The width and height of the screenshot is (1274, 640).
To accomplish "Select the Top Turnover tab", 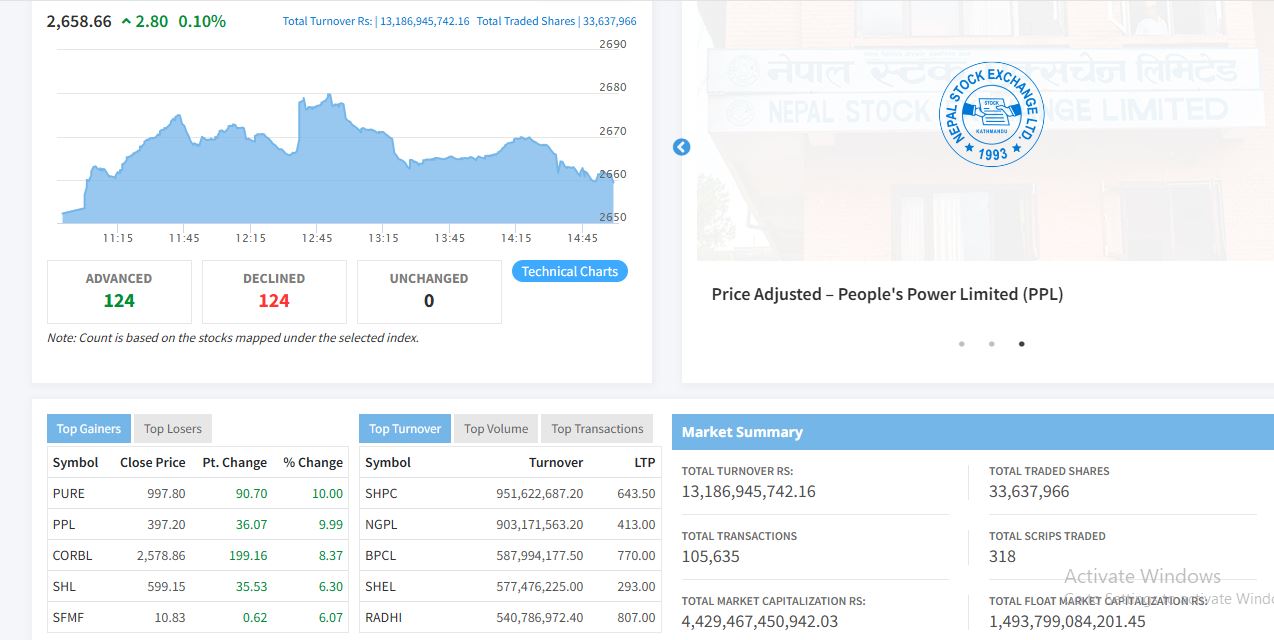I will pyautogui.click(x=404, y=429).
